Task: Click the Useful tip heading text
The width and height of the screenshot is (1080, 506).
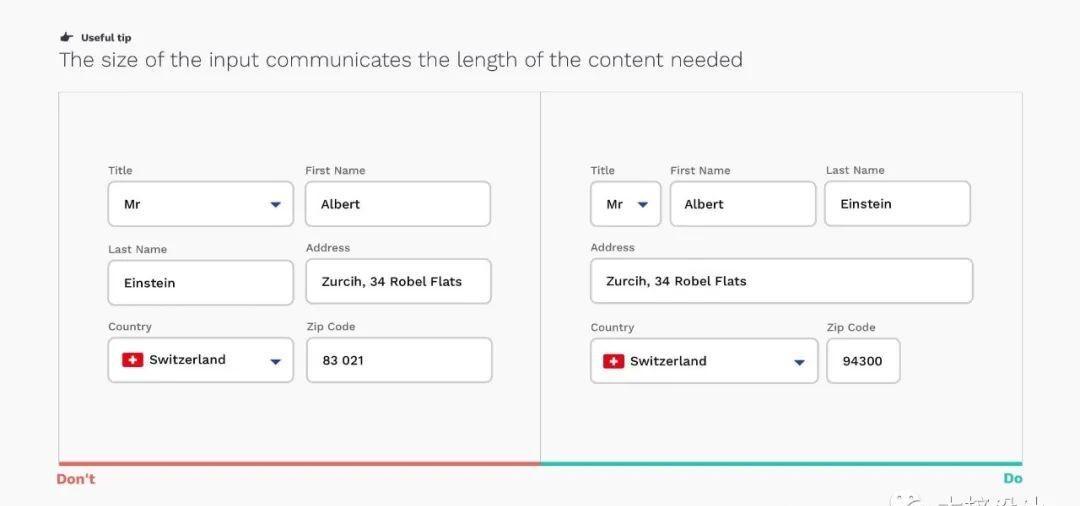Action: [106, 38]
